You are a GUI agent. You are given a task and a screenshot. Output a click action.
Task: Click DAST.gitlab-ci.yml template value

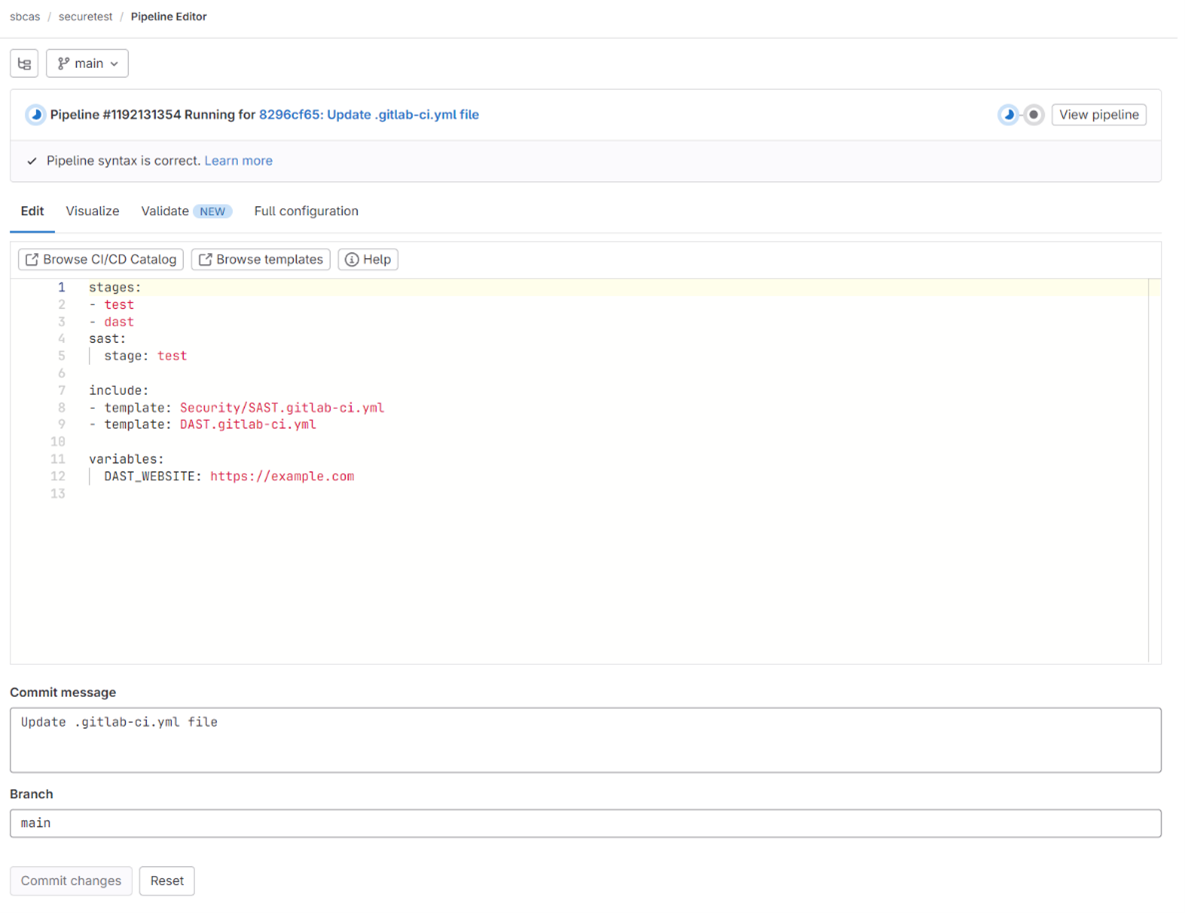coord(248,425)
